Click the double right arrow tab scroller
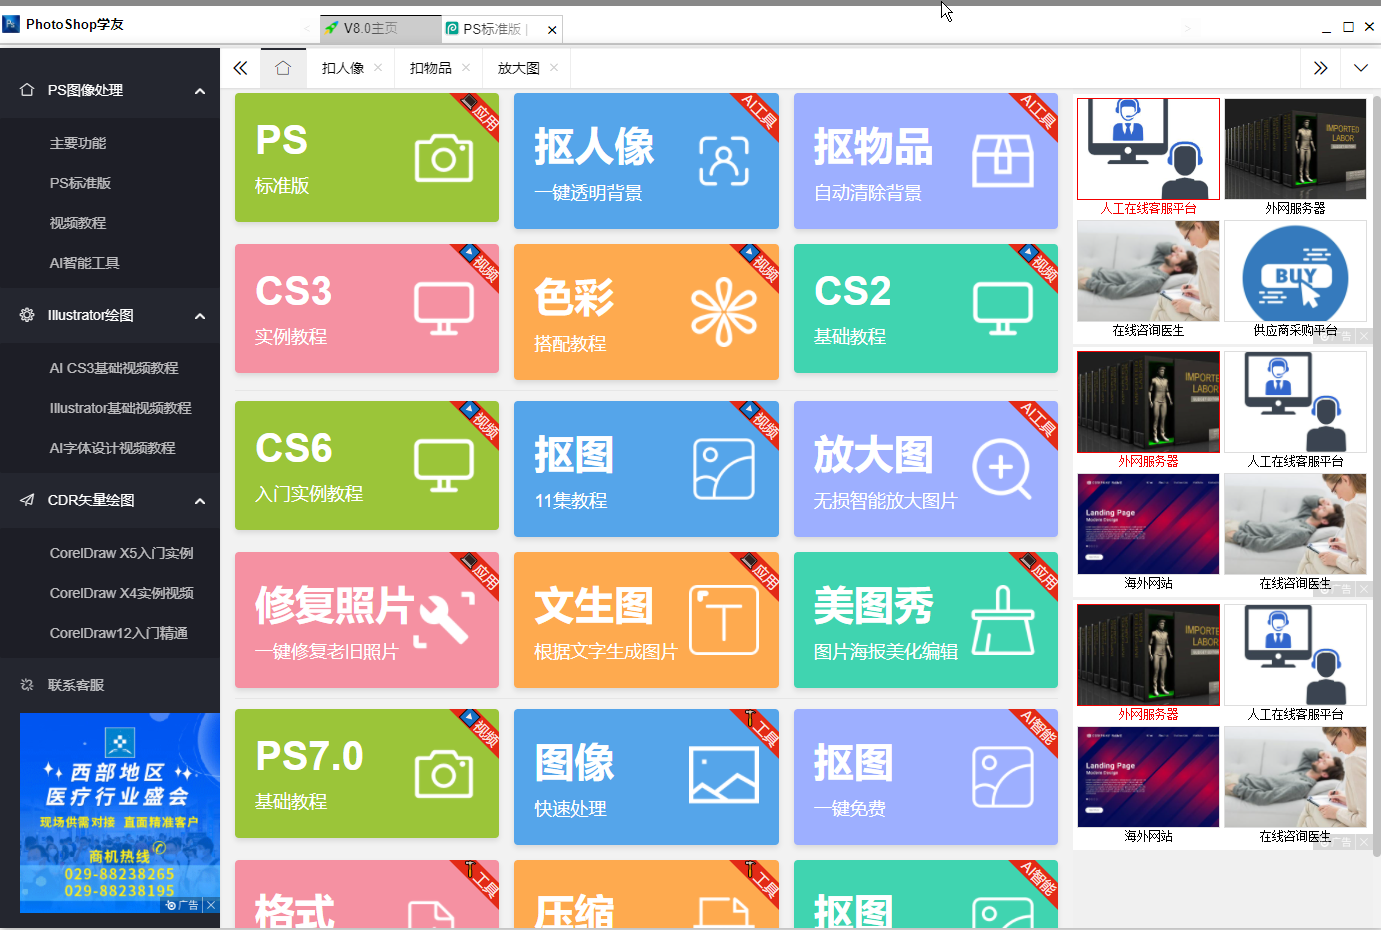 pyautogui.click(x=1321, y=68)
